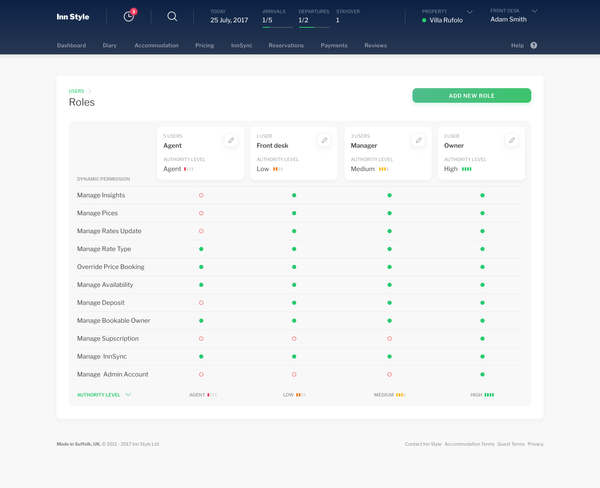Click the search magnifier icon
600x488 pixels.
172,16
